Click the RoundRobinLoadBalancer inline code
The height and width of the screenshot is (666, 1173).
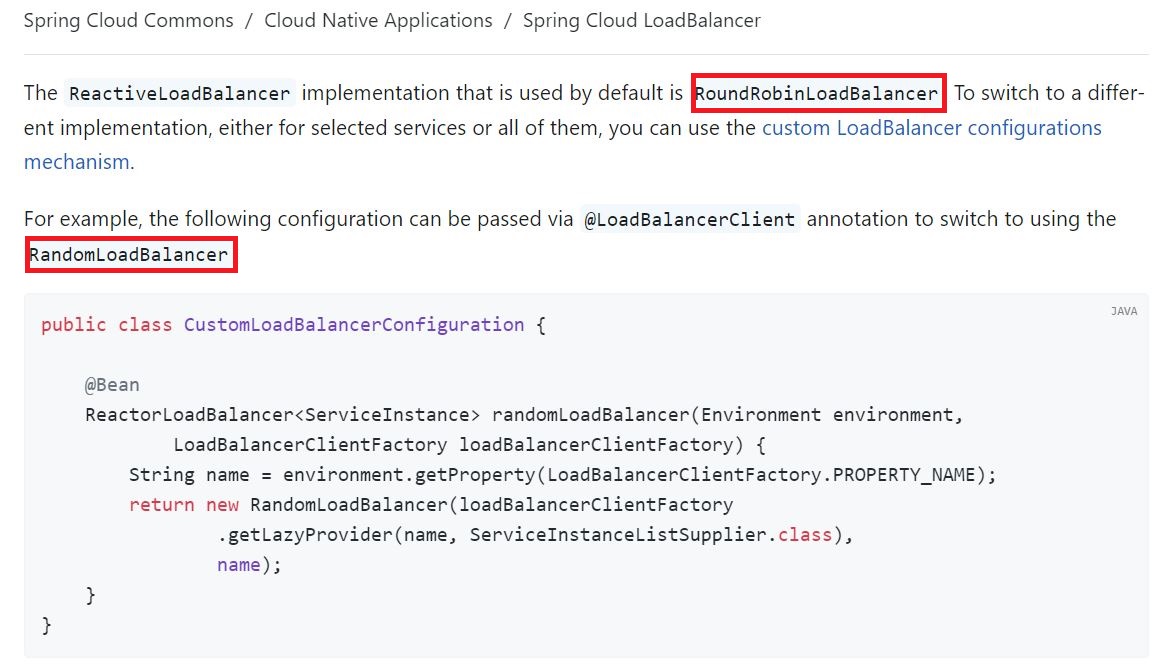[817, 94]
